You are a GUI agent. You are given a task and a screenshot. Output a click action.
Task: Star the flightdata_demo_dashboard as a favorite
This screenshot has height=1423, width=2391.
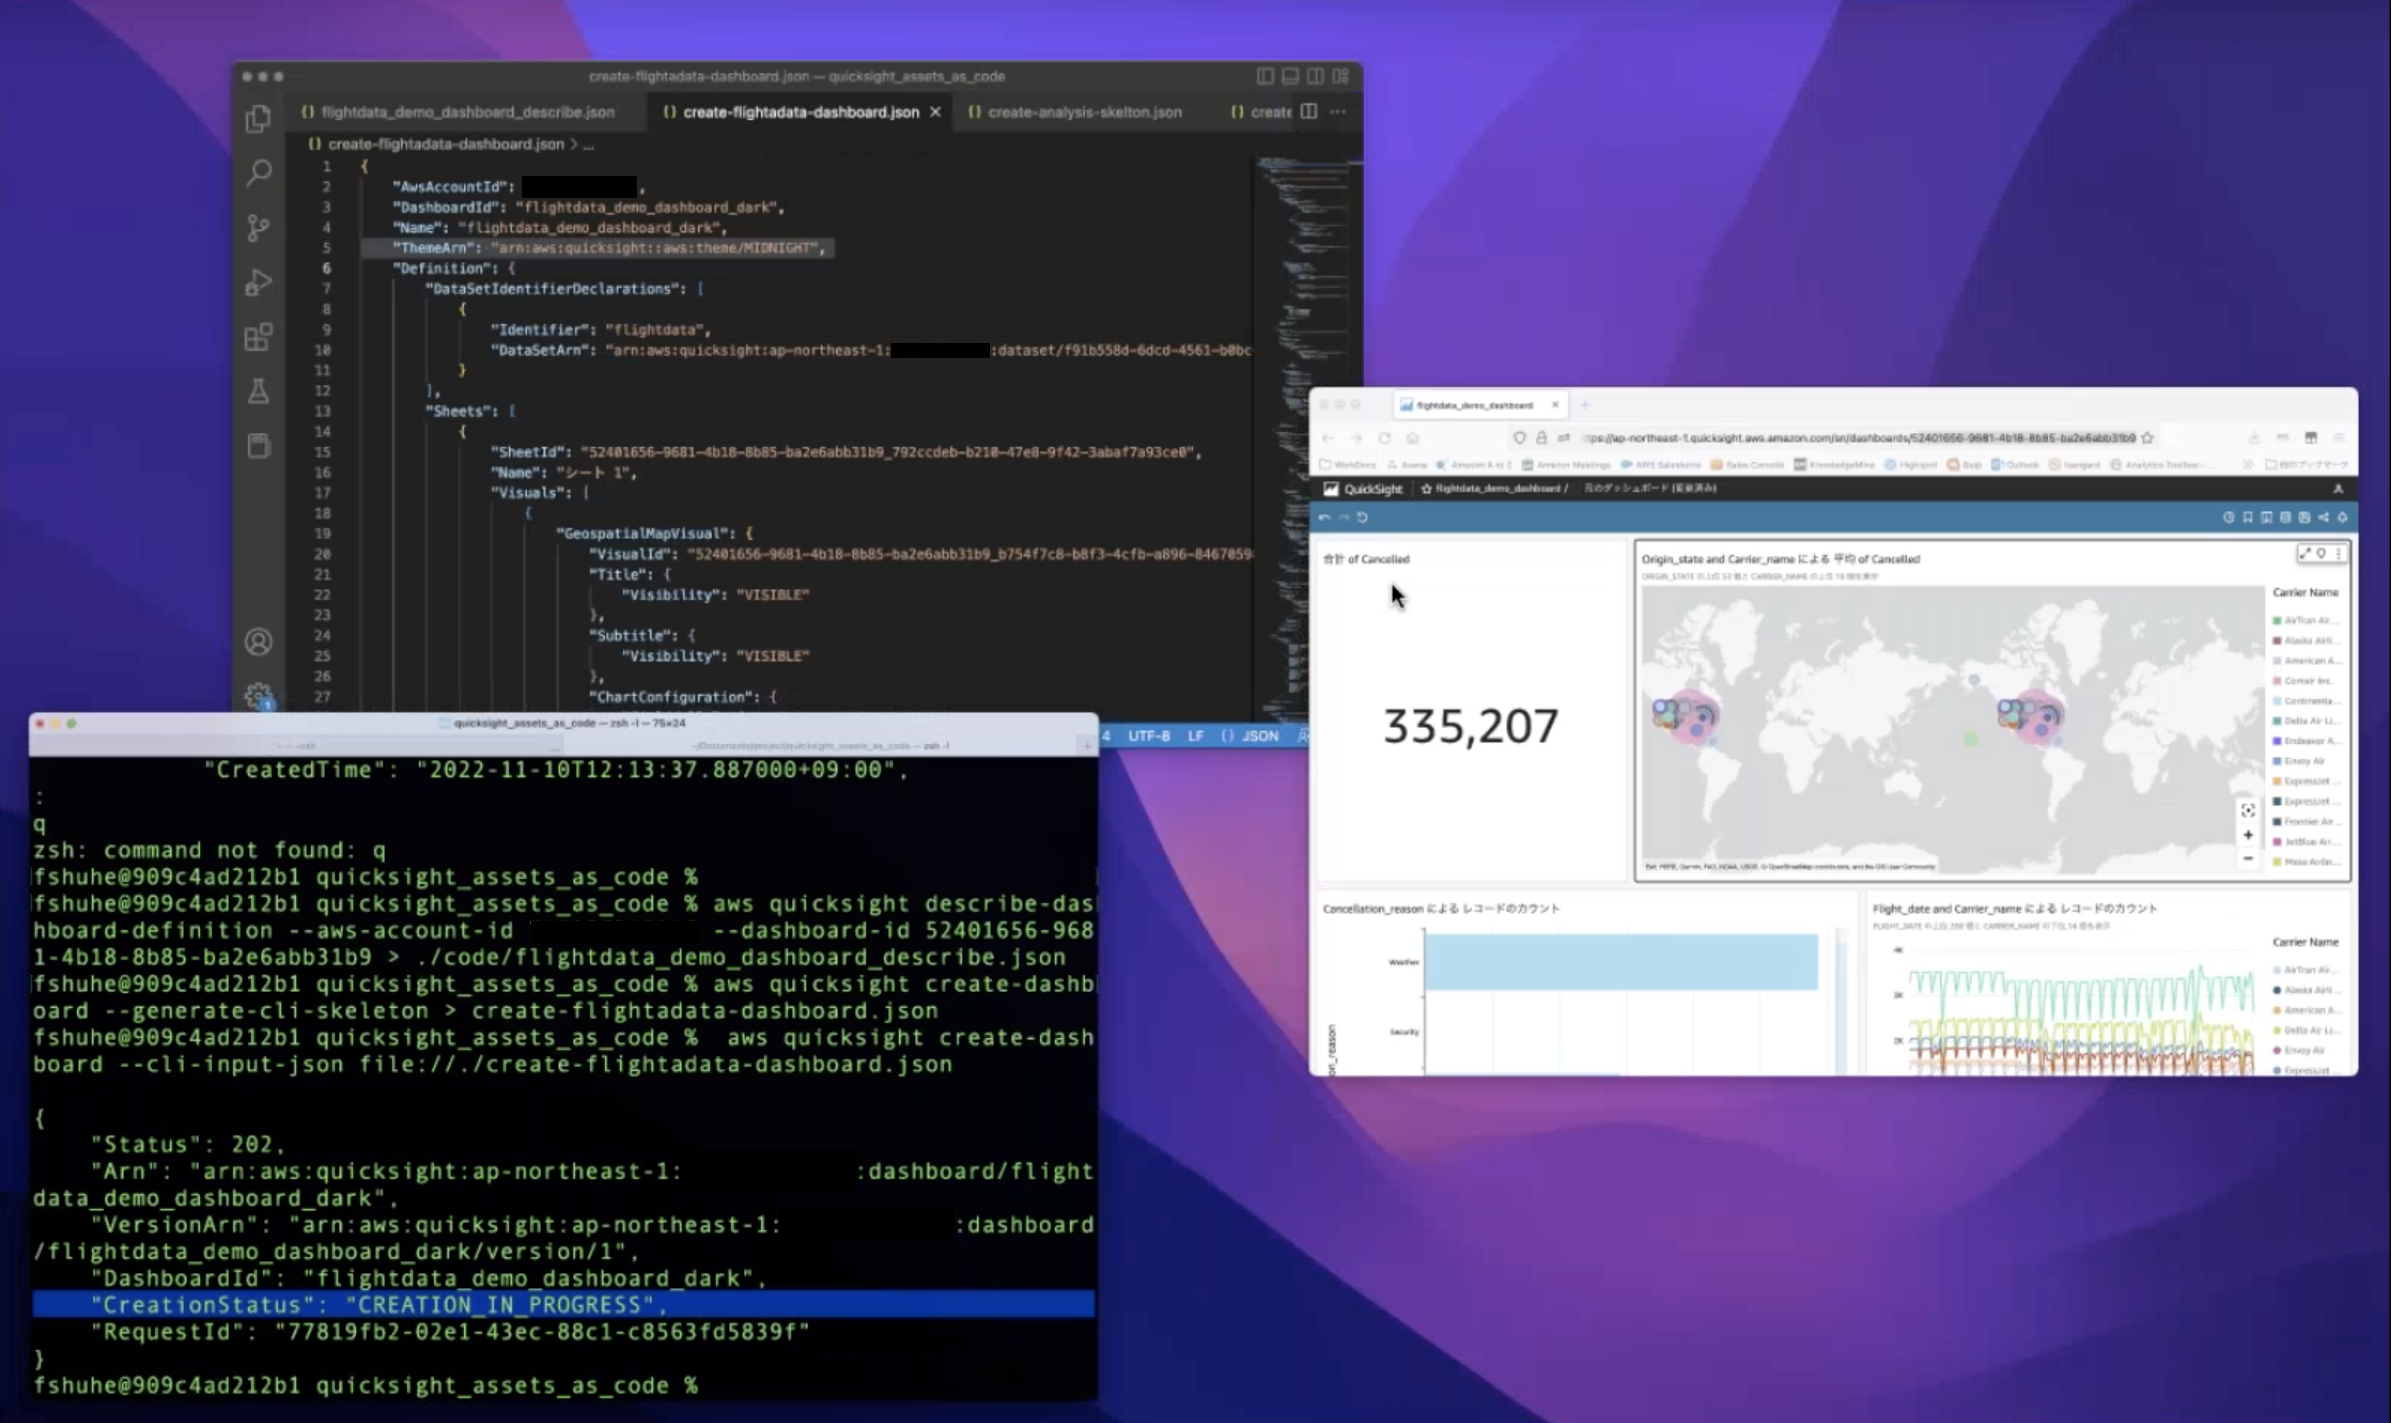click(1426, 489)
